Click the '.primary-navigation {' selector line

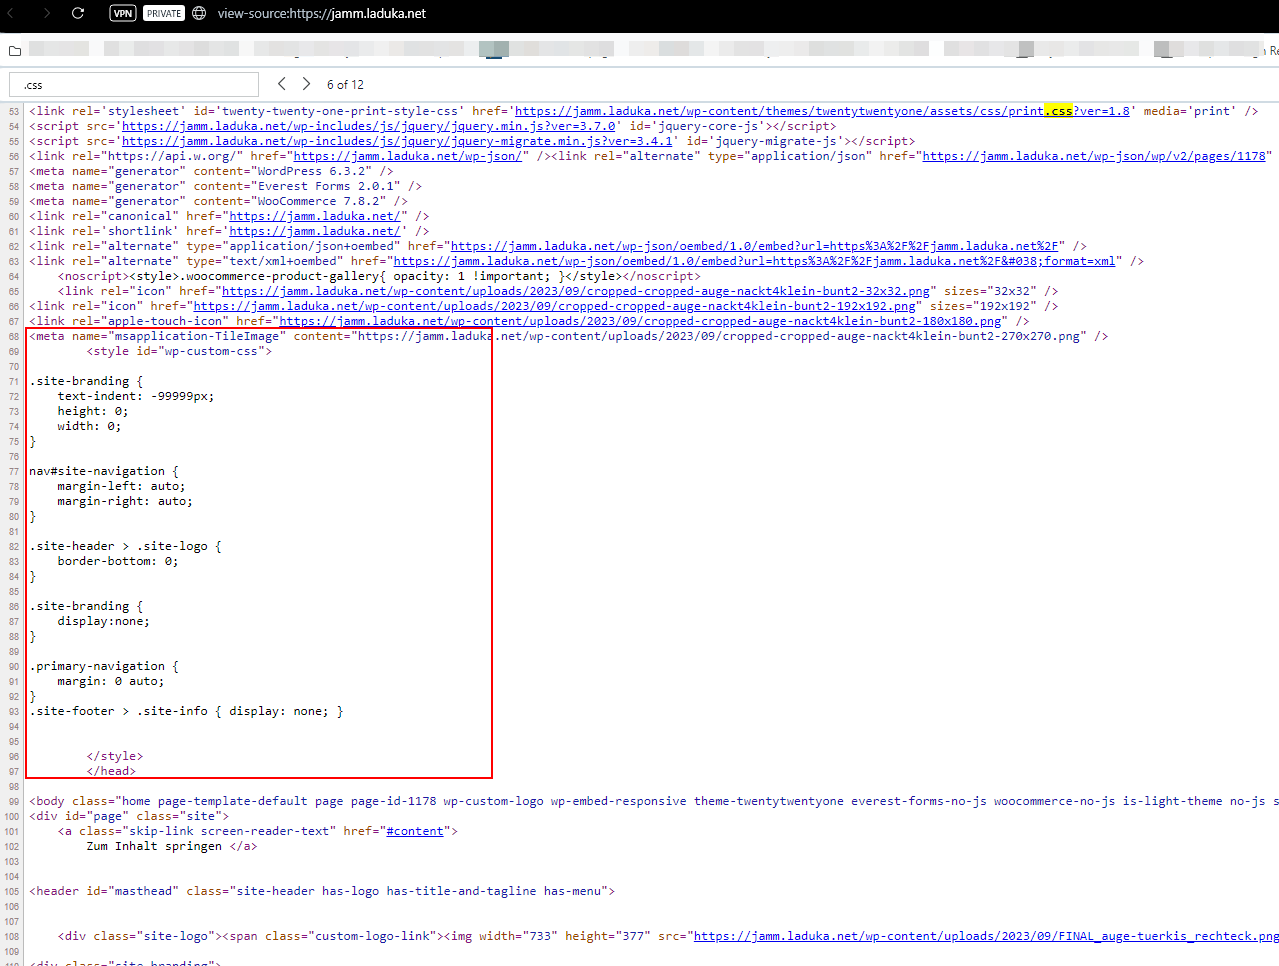point(104,666)
